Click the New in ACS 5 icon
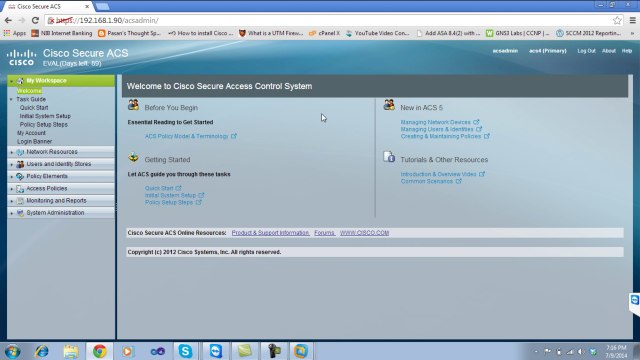 (389, 105)
